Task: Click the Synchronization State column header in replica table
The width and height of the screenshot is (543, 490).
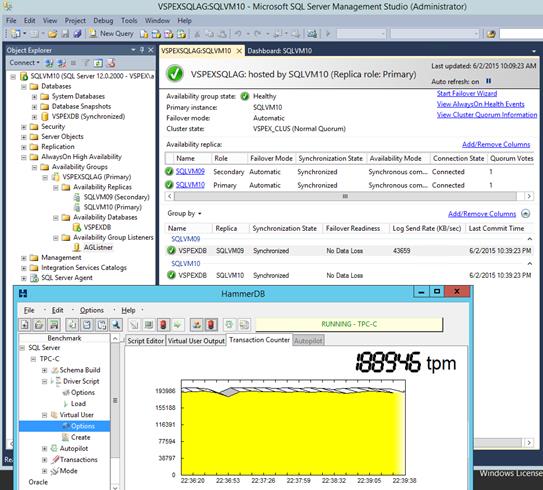Action: coord(330,158)
